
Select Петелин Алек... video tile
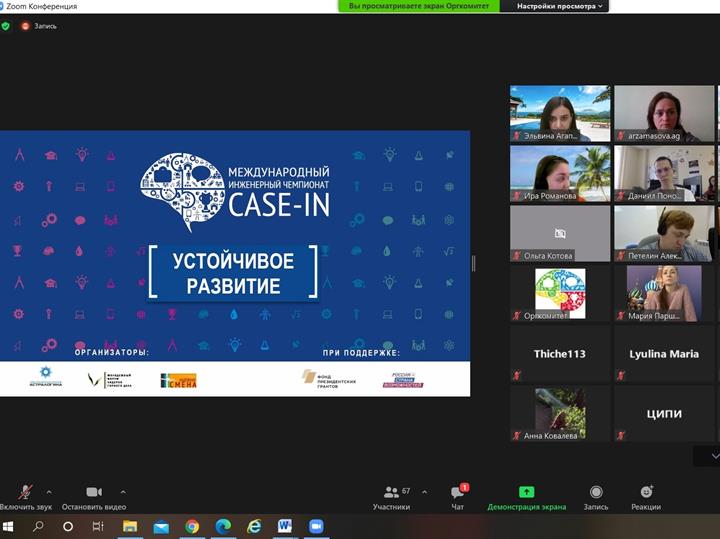pyautogui.click(x=664, y=233)
